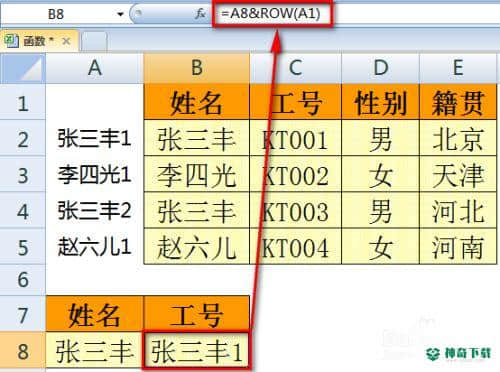Click cell B8 showing 张三丰1
The height and width of the screenshot is (372, 500).
tap(196, 351)
